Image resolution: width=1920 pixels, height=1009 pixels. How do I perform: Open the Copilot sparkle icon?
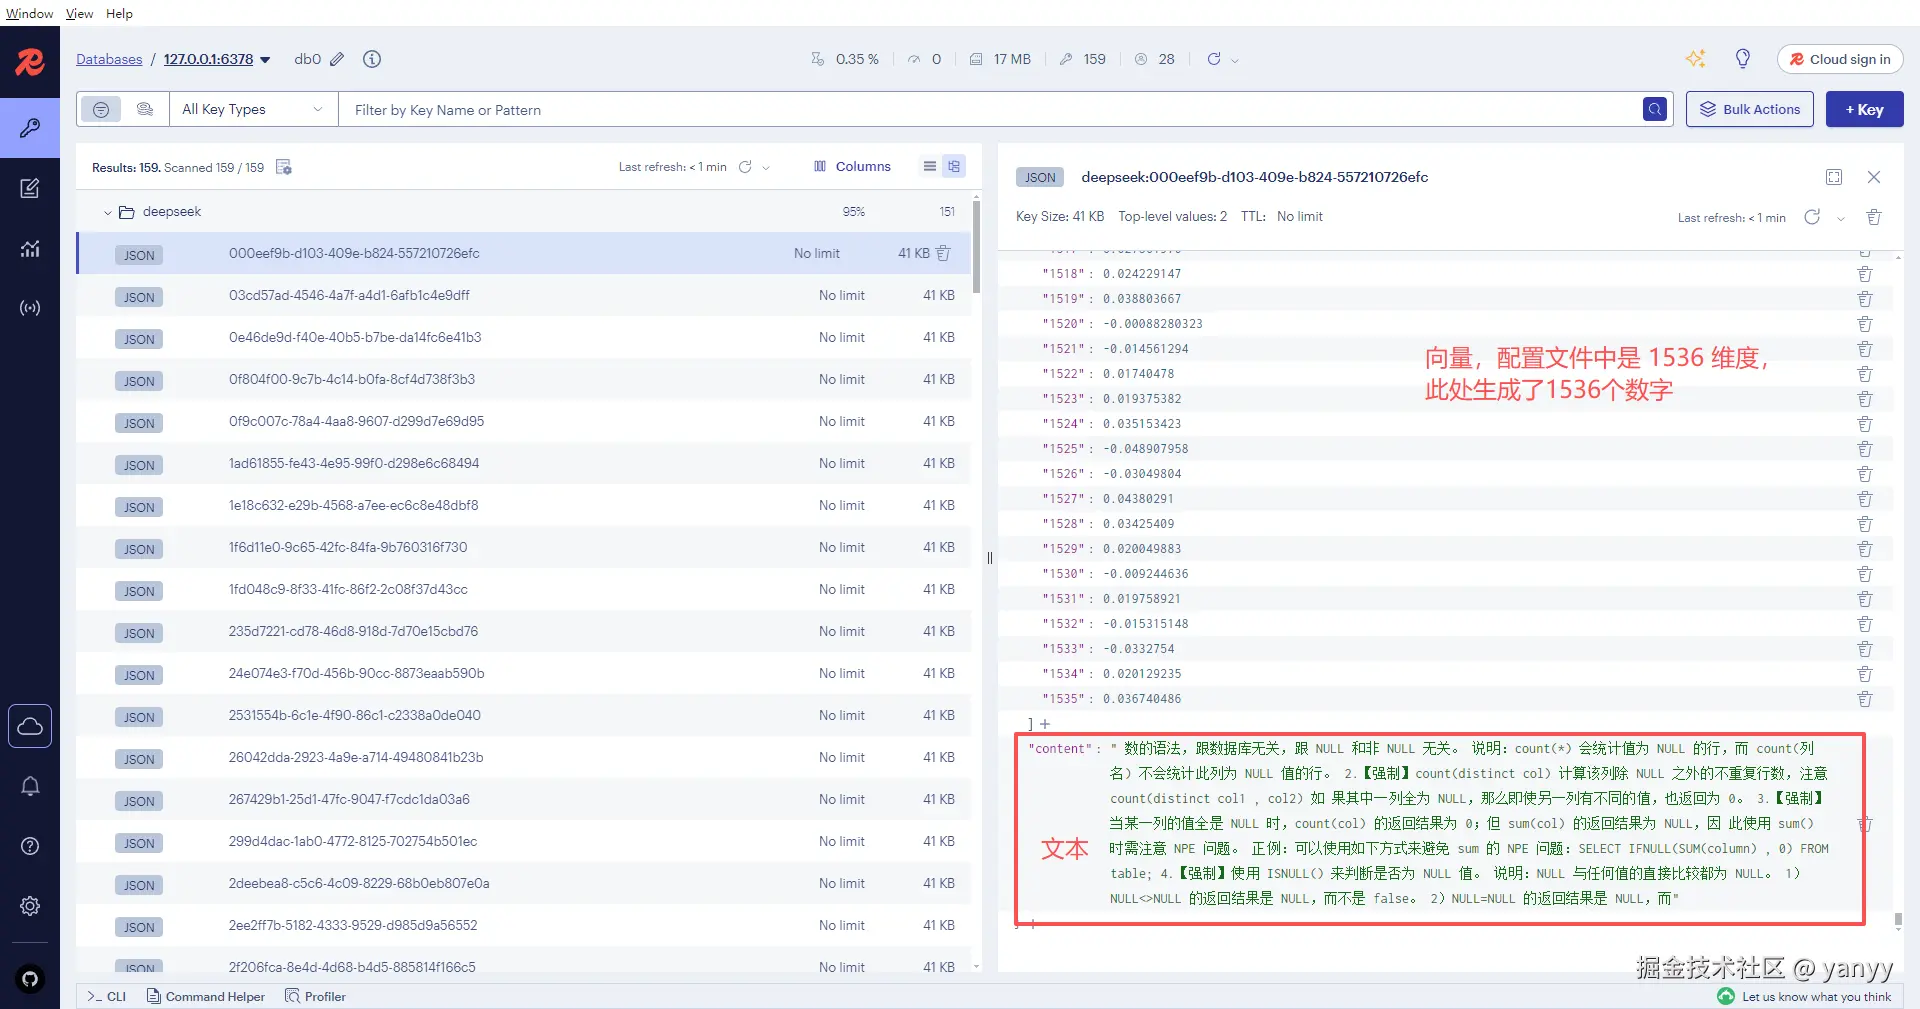point(1696,59)
